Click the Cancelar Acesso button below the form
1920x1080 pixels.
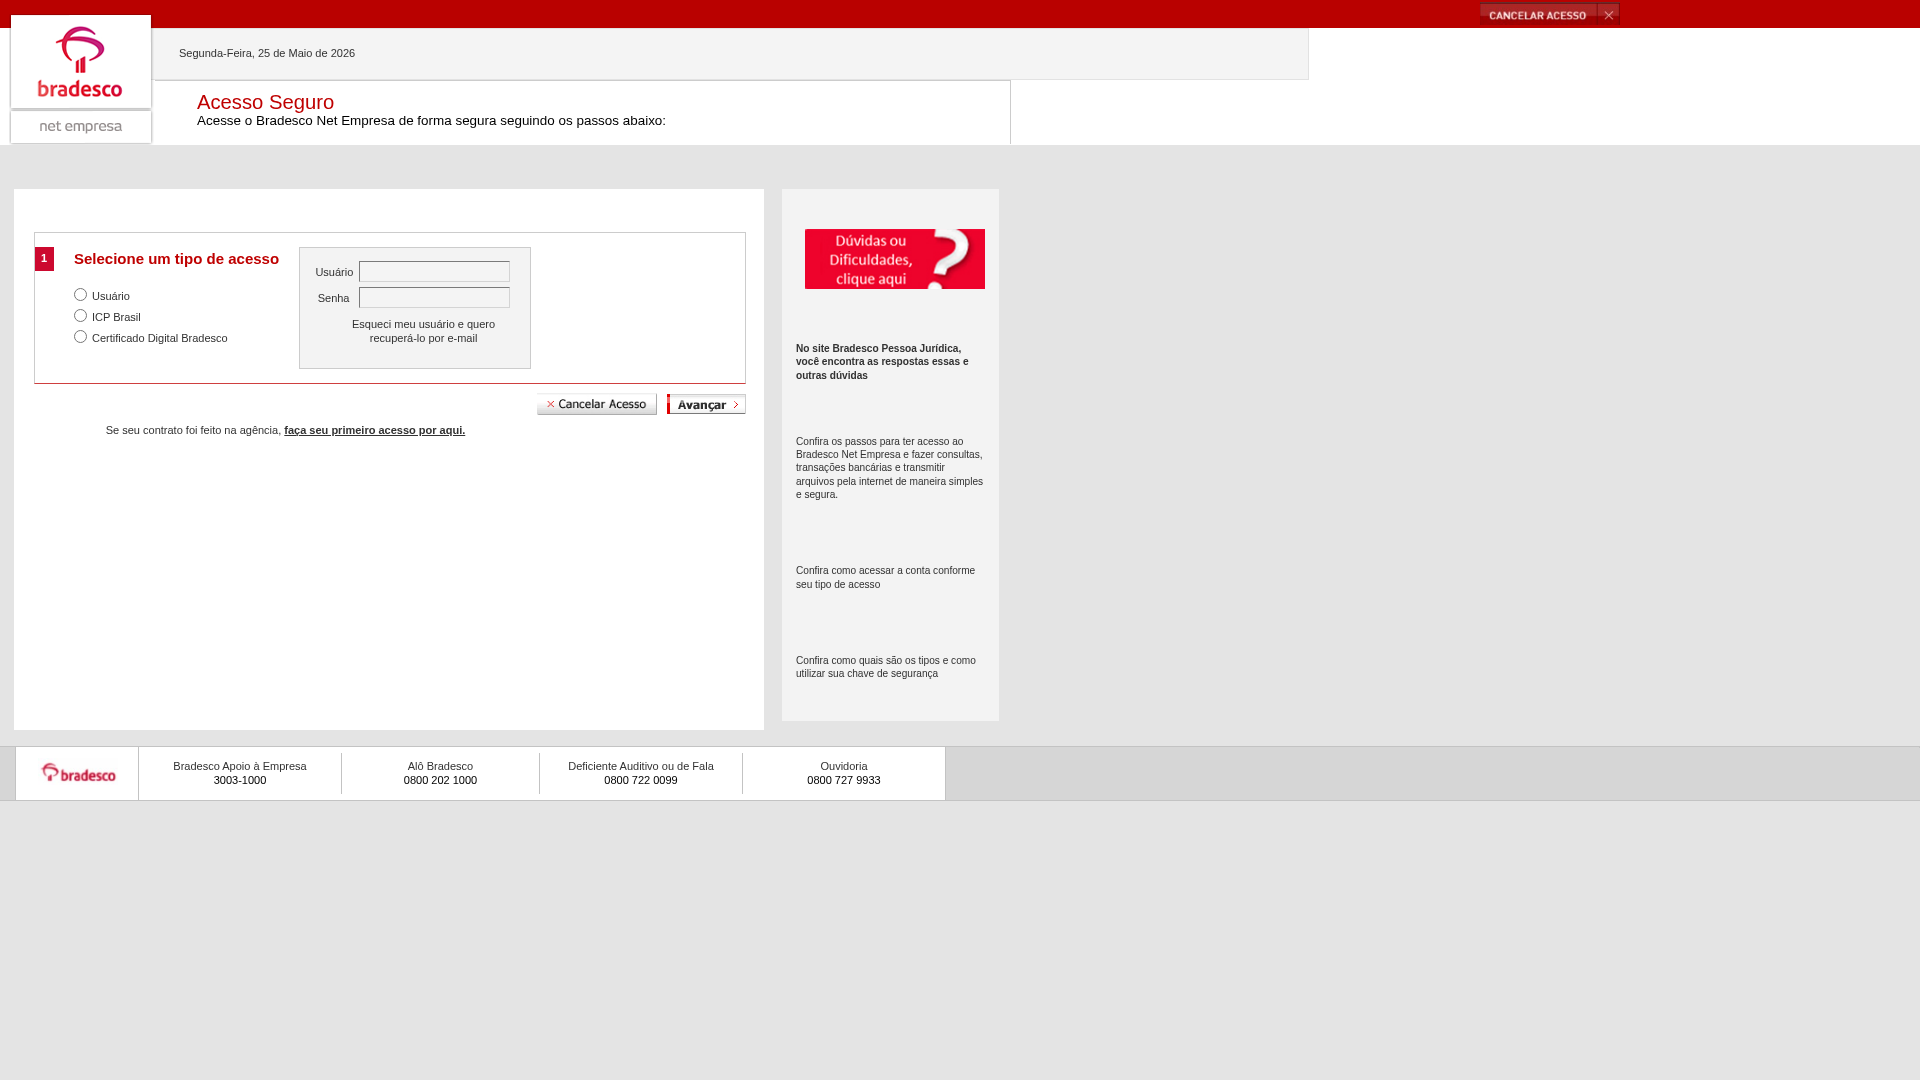pyautogui.click(x=597, y=404)
